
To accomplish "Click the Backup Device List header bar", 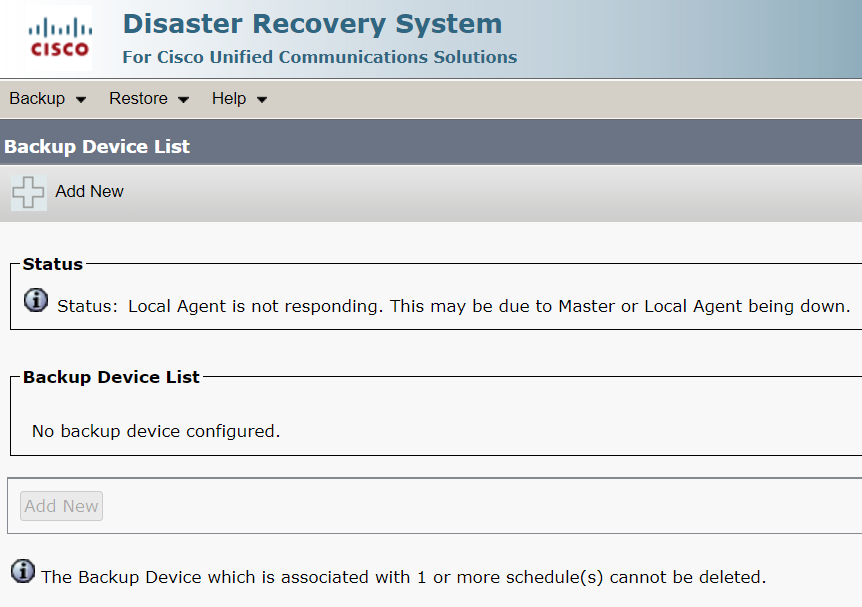I will pos(97,146).
